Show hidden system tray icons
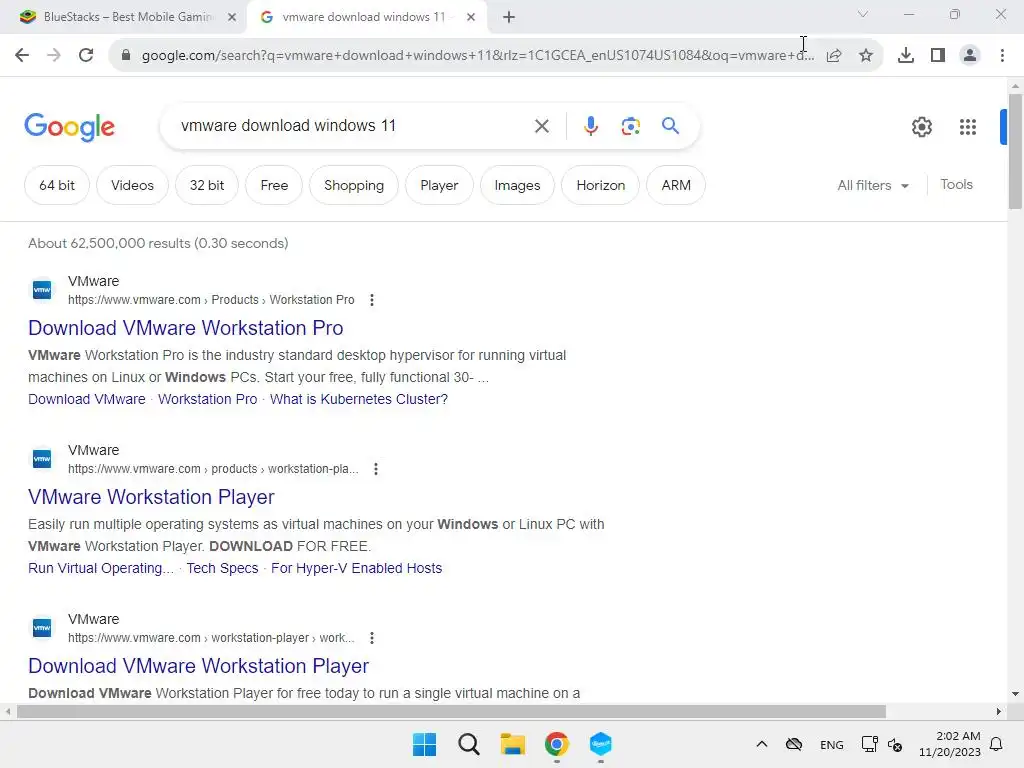The width and height of the screenshot is (1024, 768). [x=761, y=744]
